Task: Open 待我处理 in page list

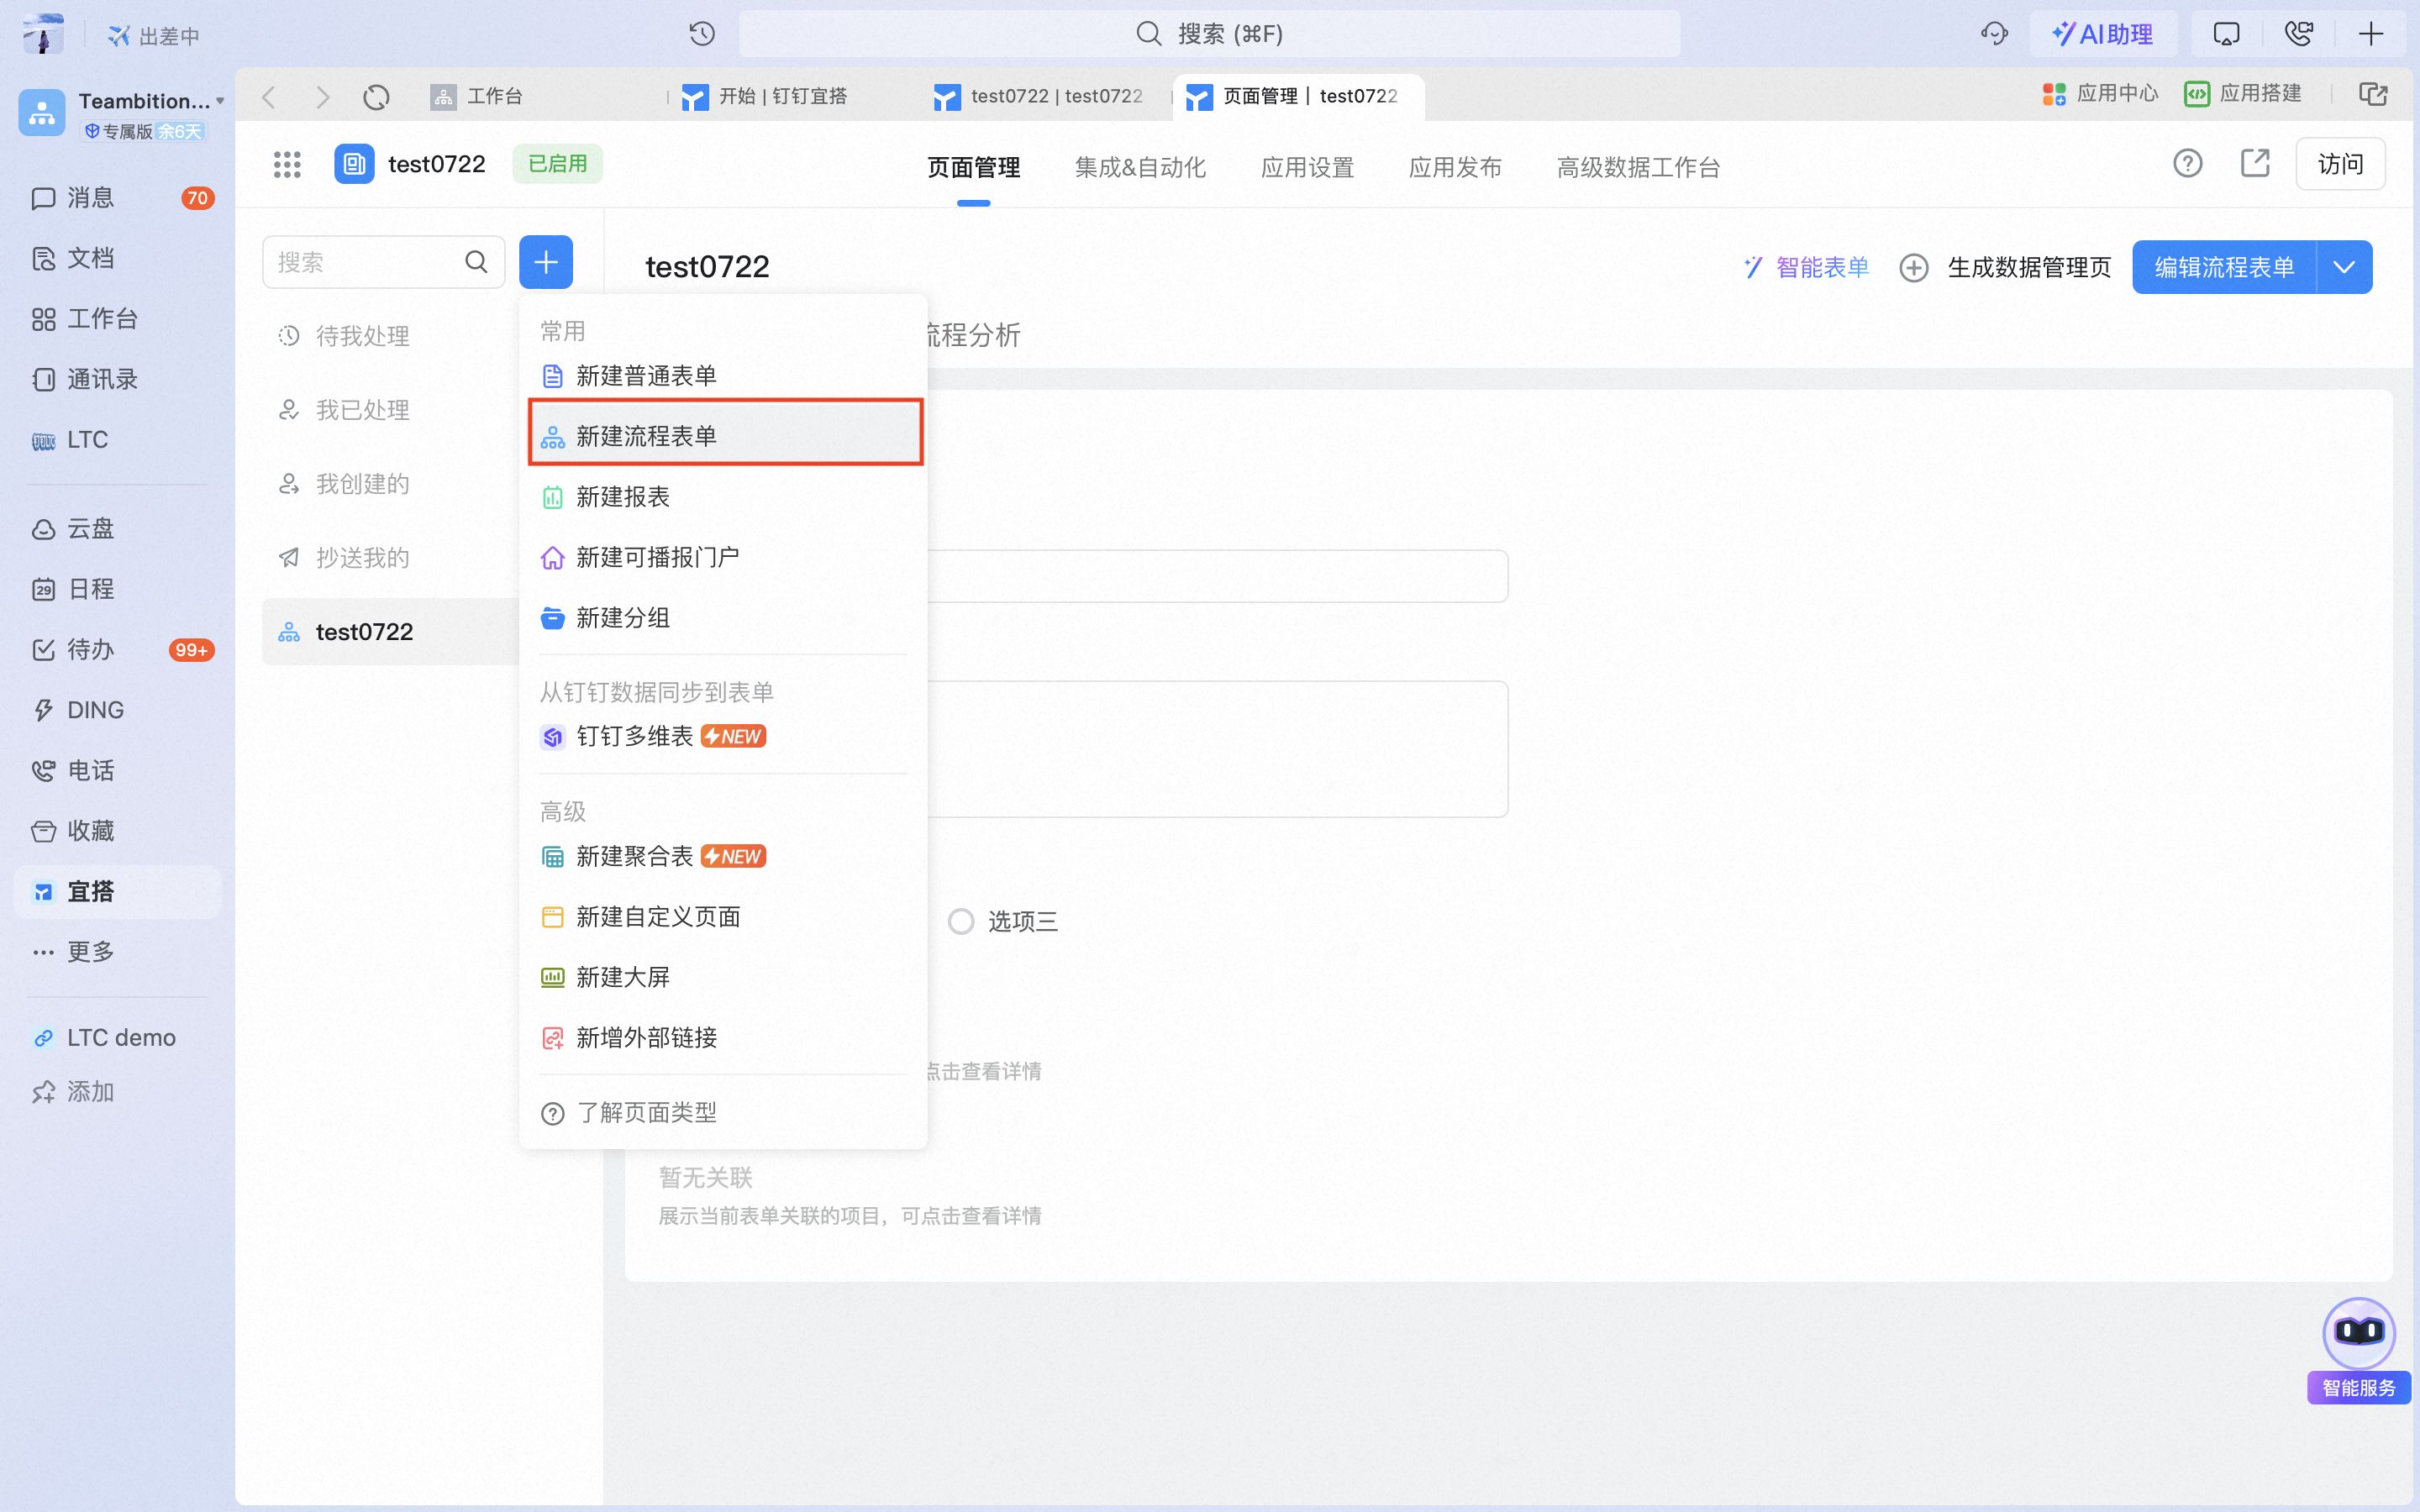Action: coord(390,336)
